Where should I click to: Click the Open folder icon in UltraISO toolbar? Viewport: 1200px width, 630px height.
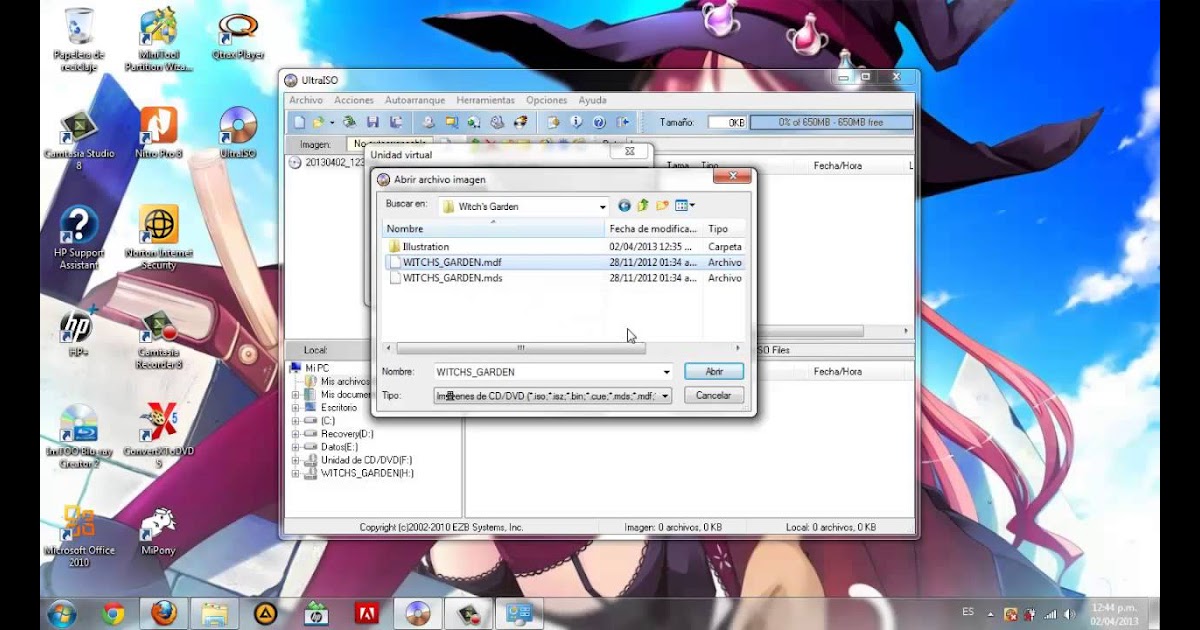click(x=318, y=122)
